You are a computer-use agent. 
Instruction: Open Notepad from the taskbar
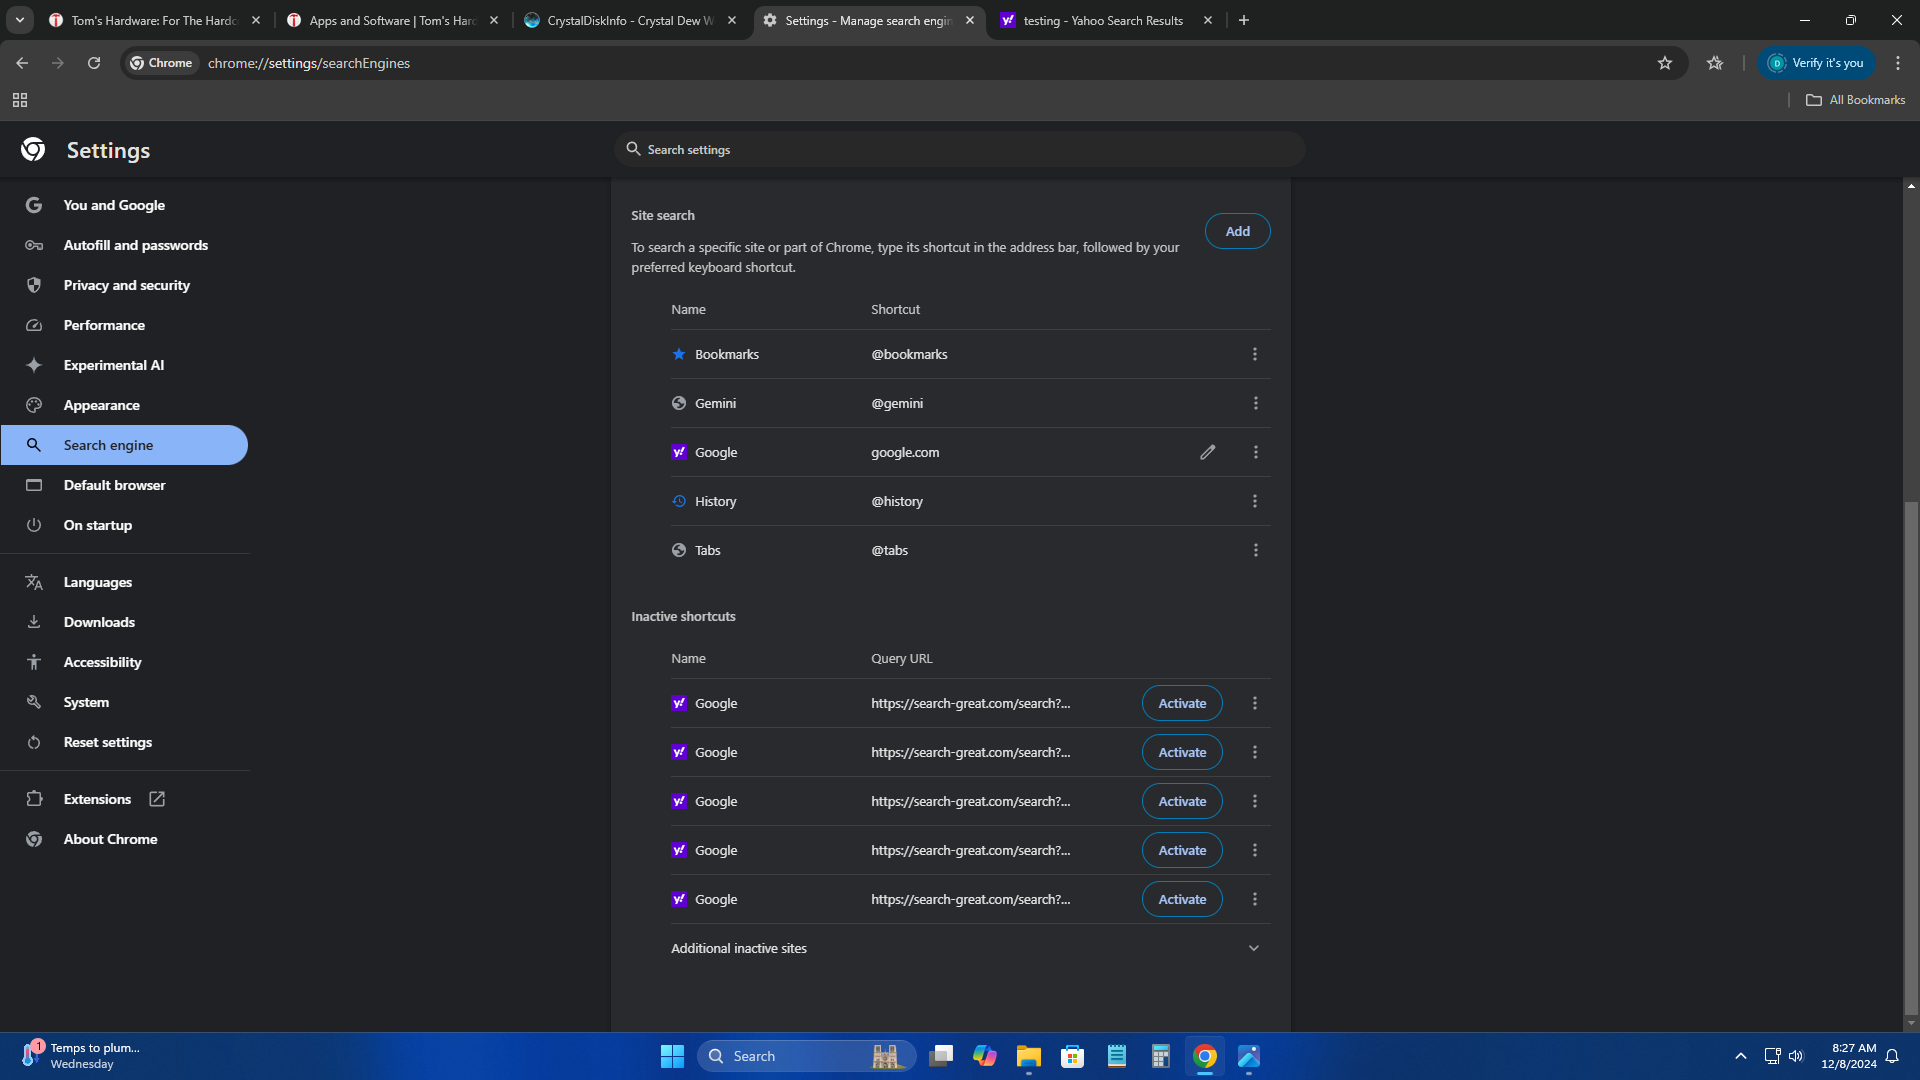(1116, 1056)
